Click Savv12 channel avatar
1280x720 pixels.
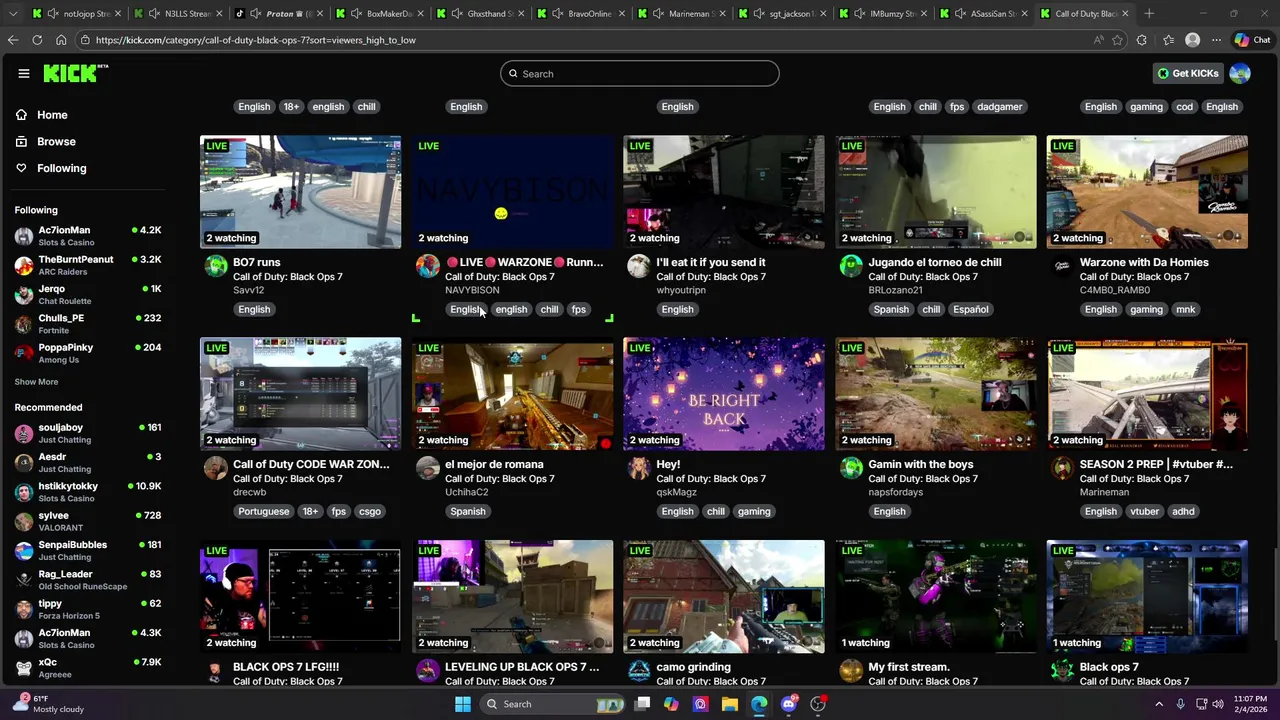click(x=215, y=266)
